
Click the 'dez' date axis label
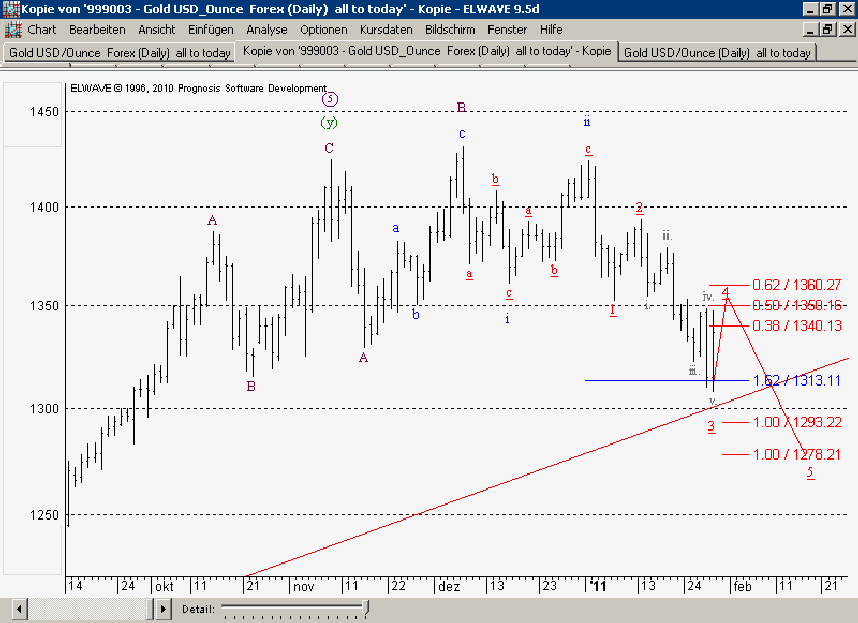pyautogui.click(x=449, y=586)
